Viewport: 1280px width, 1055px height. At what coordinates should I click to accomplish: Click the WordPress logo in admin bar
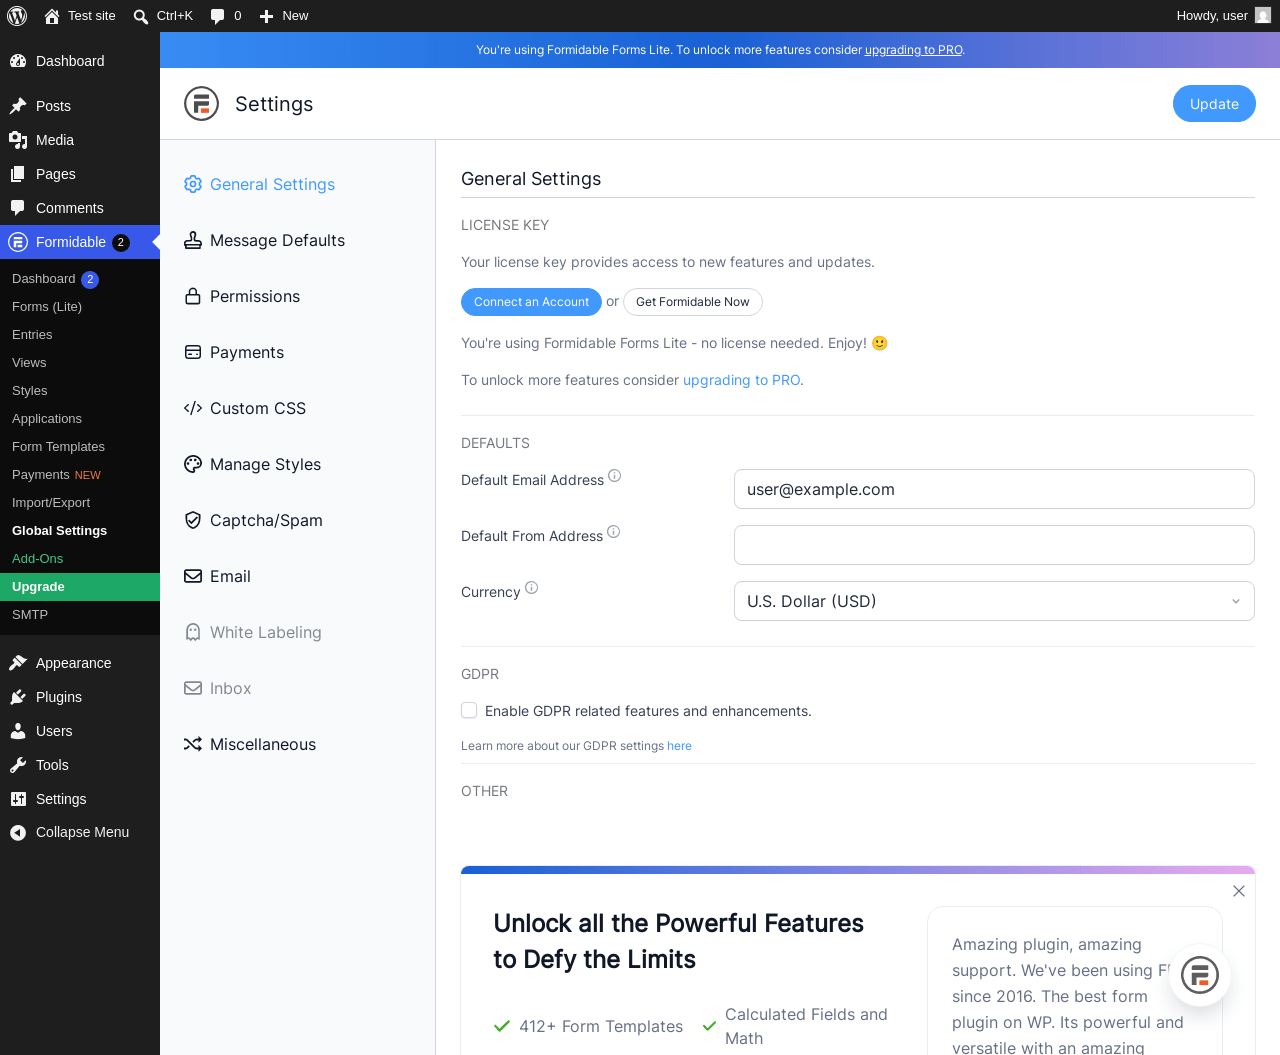(x=17, y=16)
